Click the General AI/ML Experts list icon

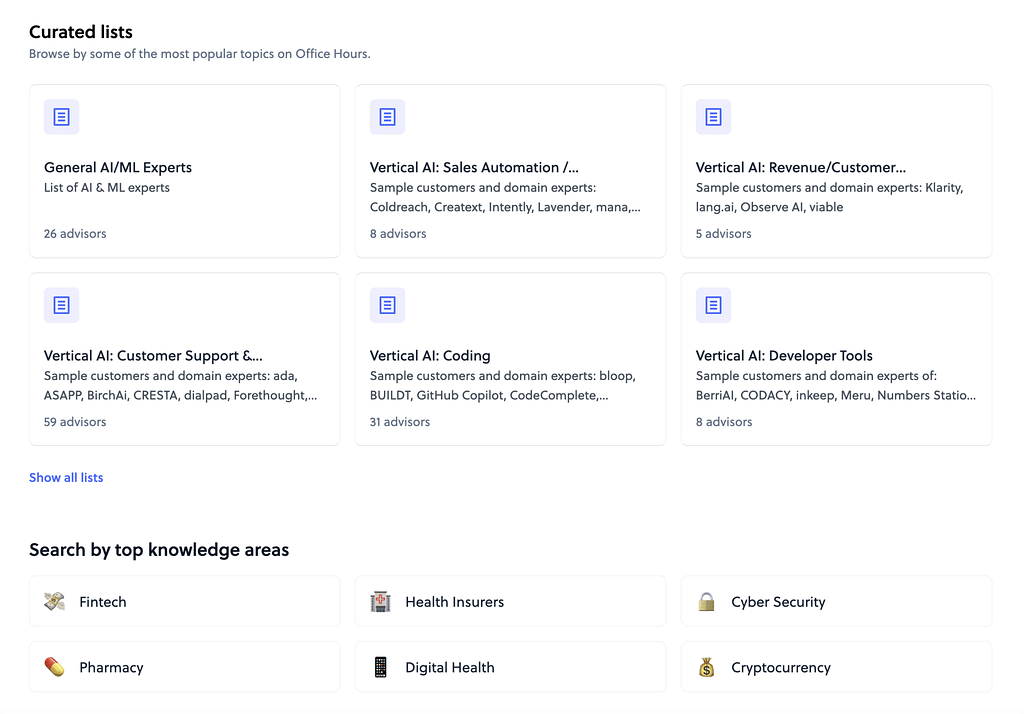pyautogui.click(x=61, y=117)
